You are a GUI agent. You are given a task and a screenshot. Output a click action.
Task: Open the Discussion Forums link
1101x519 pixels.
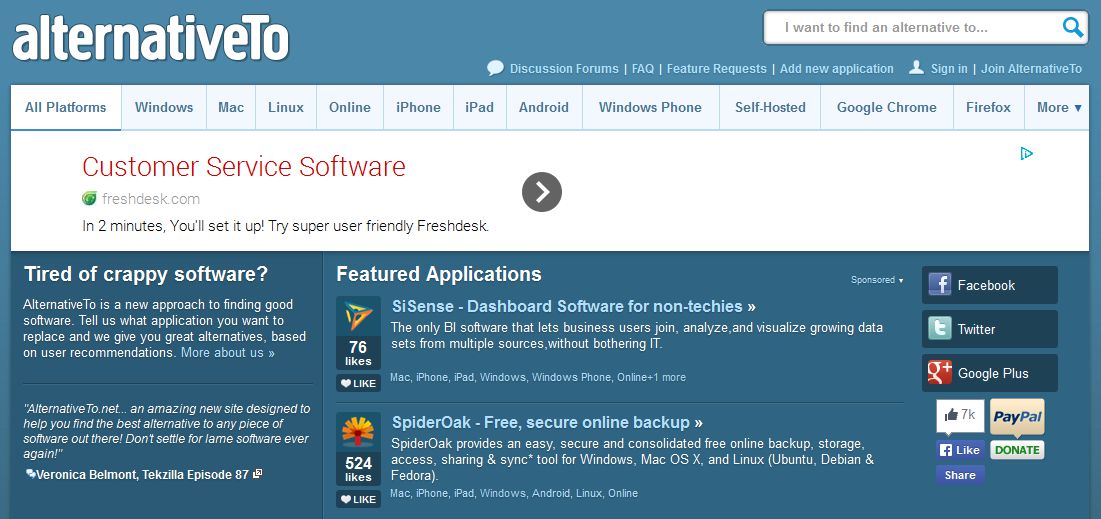click(564, 69)
